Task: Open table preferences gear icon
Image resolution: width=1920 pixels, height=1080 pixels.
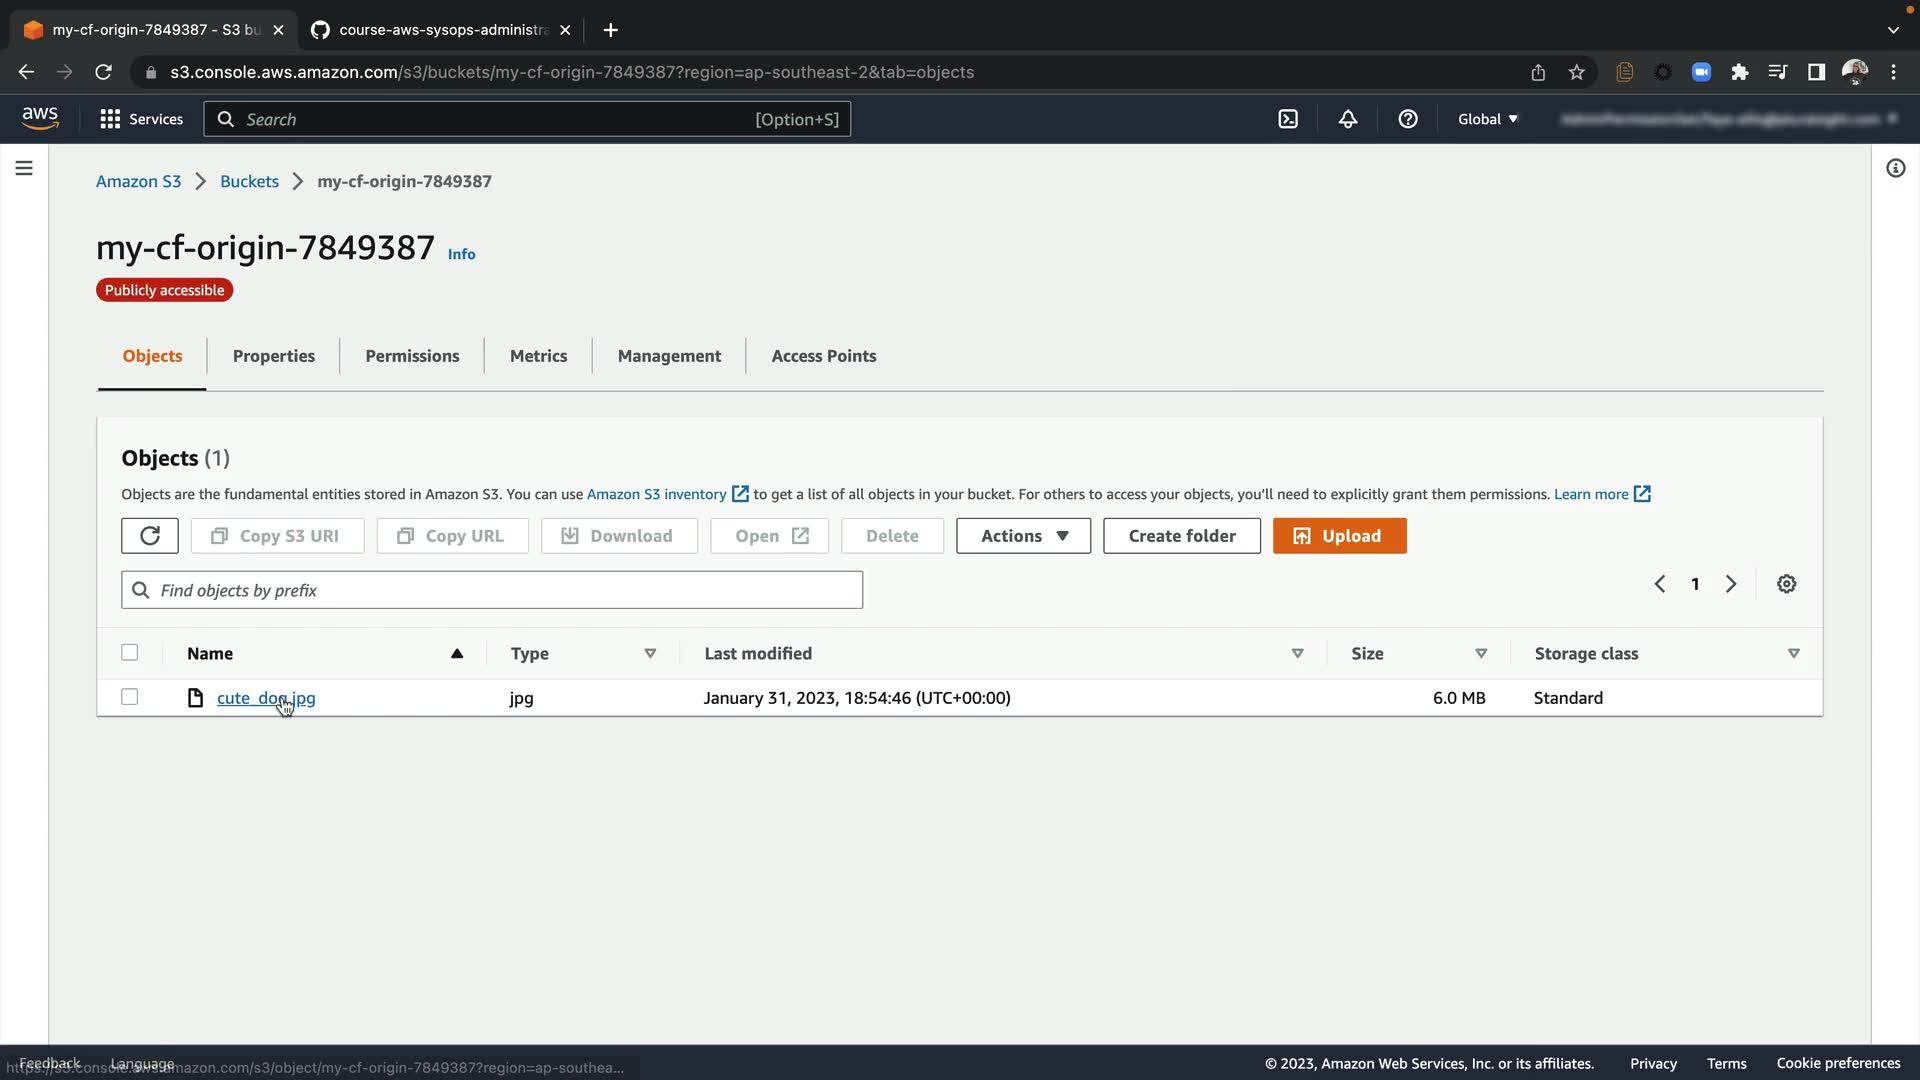Action: [1787, 584]
